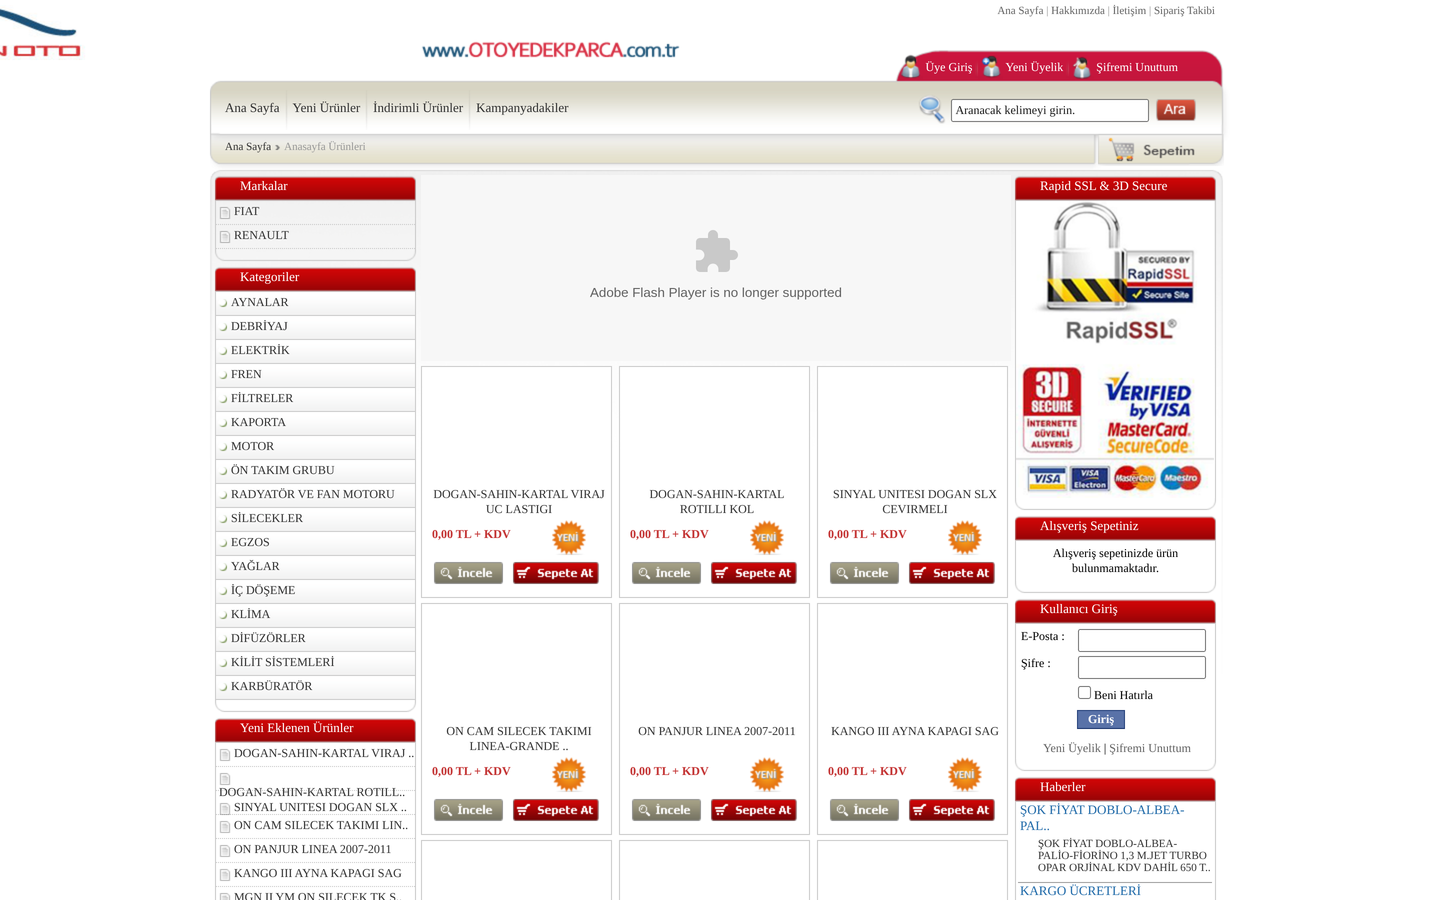Open the ŞOK FİYAT DOBLO-ALBEA news headline

pos(1102,818)
